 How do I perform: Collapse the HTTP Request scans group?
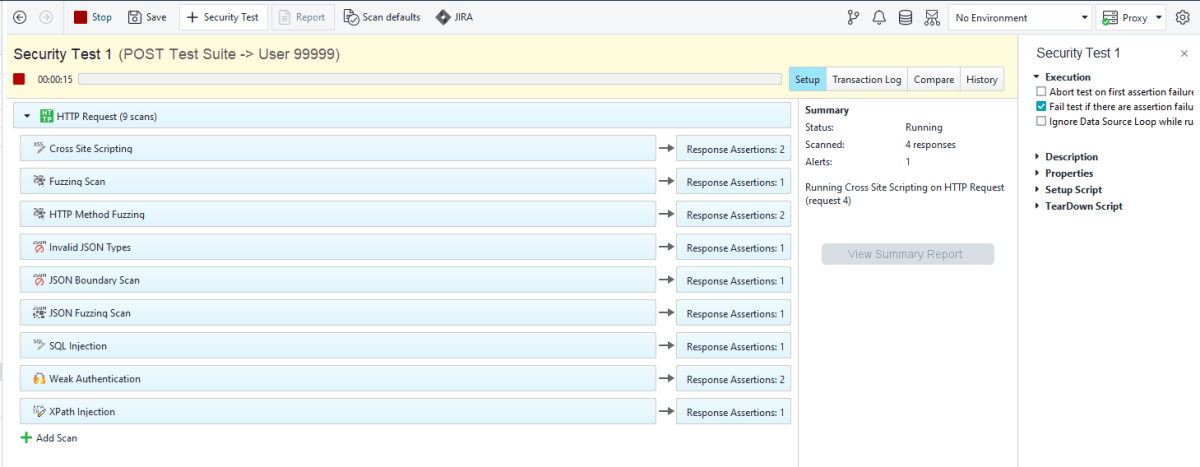tap(27, 116)
